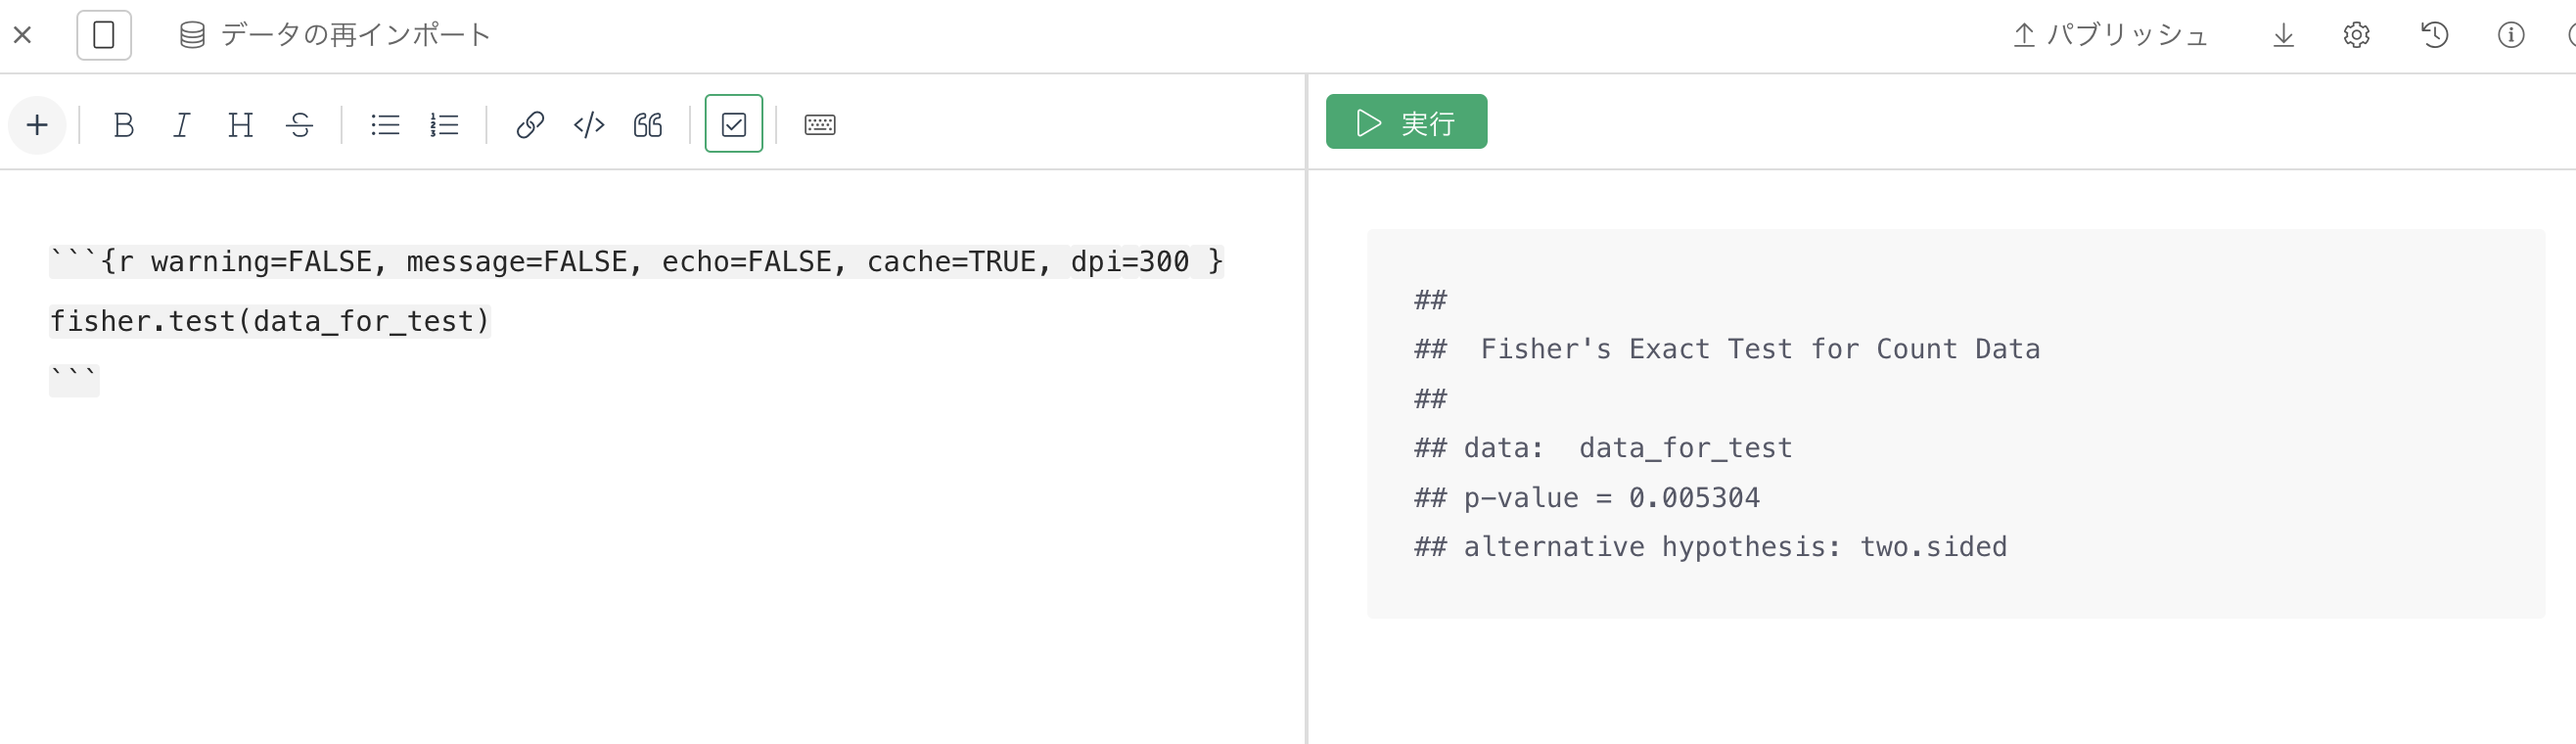
Task: Apply bold formatting
Action: 123,125
